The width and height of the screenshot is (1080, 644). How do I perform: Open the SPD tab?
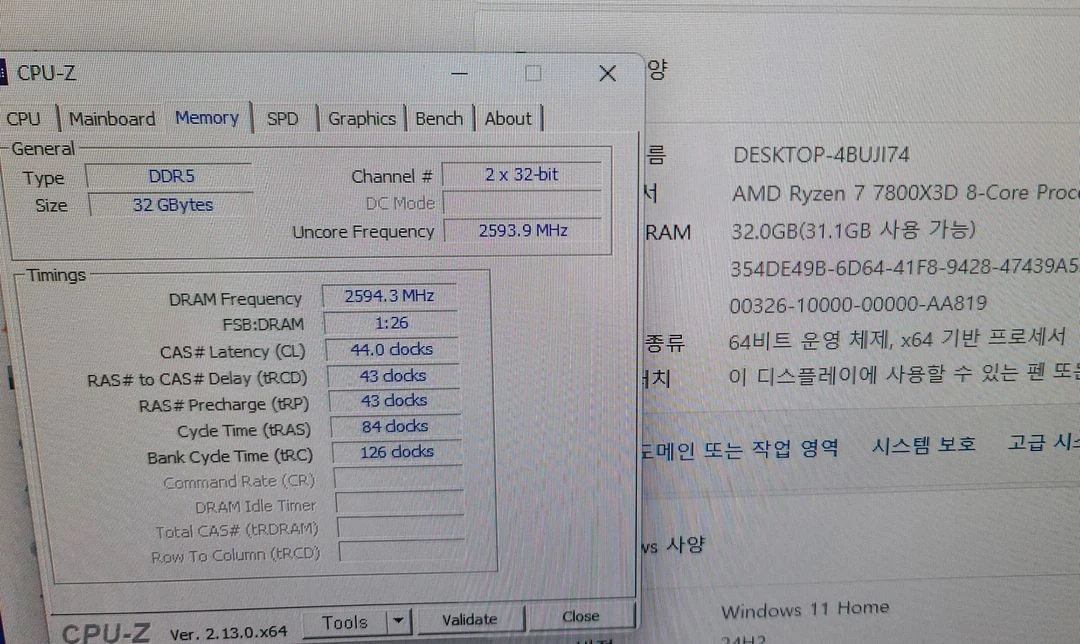[x=282, y=119]
